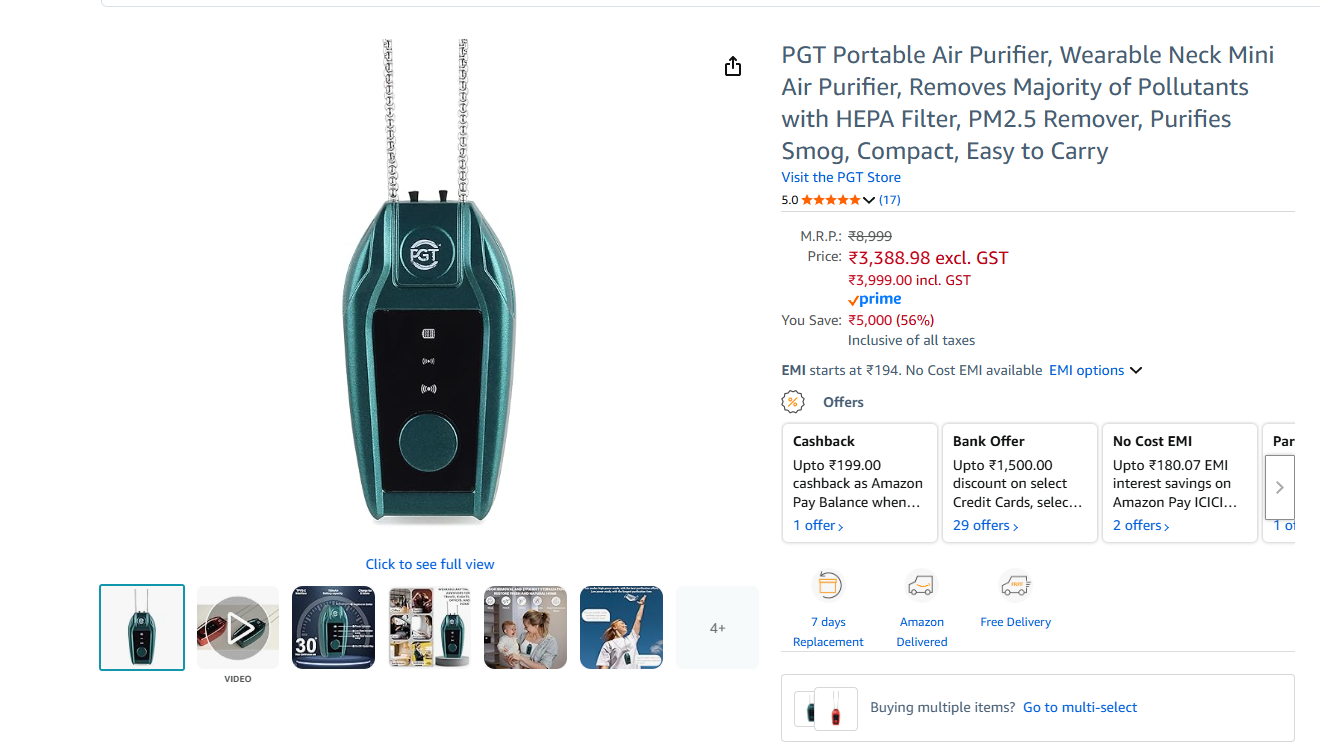Open the 17 customer reviews link
1320x752 pixels.
point(890,200)
